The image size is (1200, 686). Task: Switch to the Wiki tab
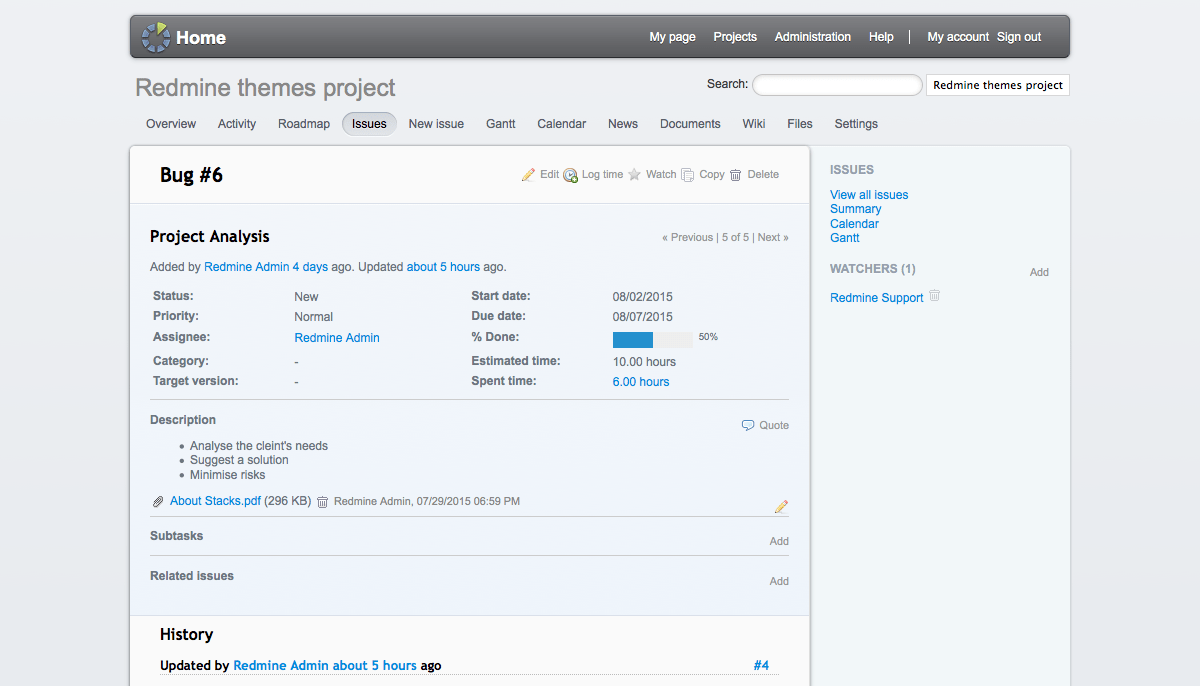coord(754,124)
